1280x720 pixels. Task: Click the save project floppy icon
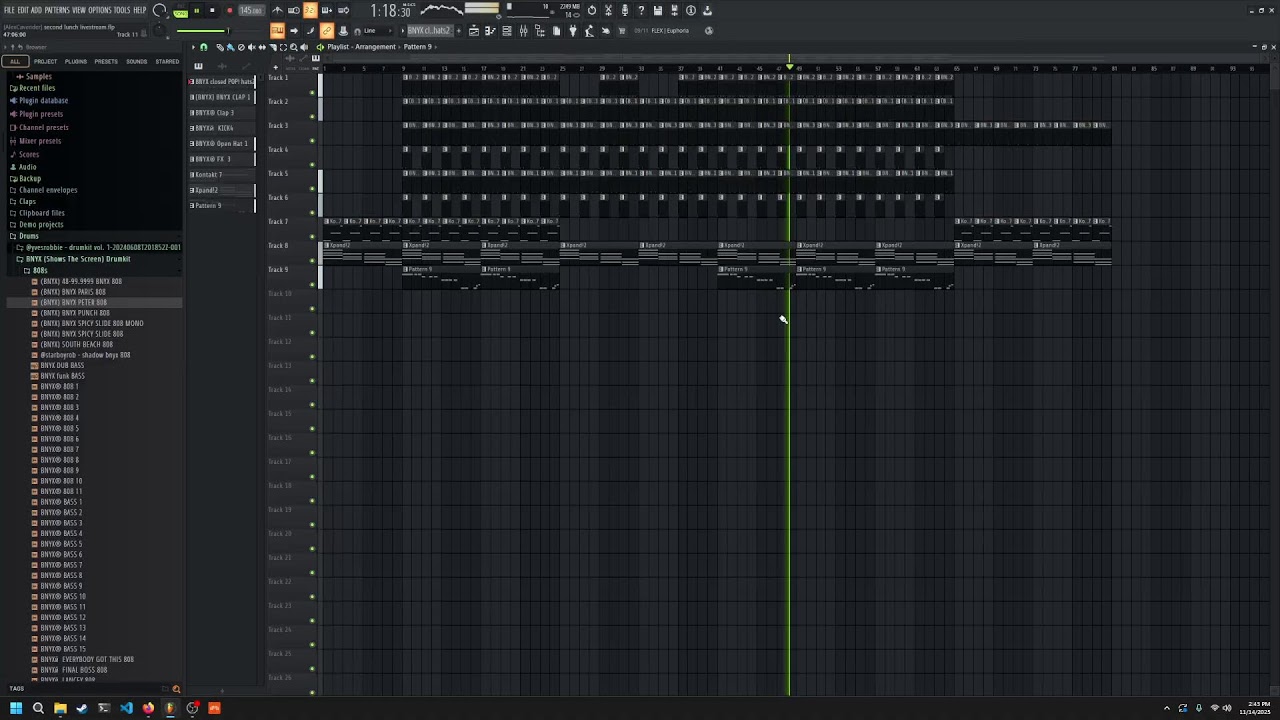[657, 10]
